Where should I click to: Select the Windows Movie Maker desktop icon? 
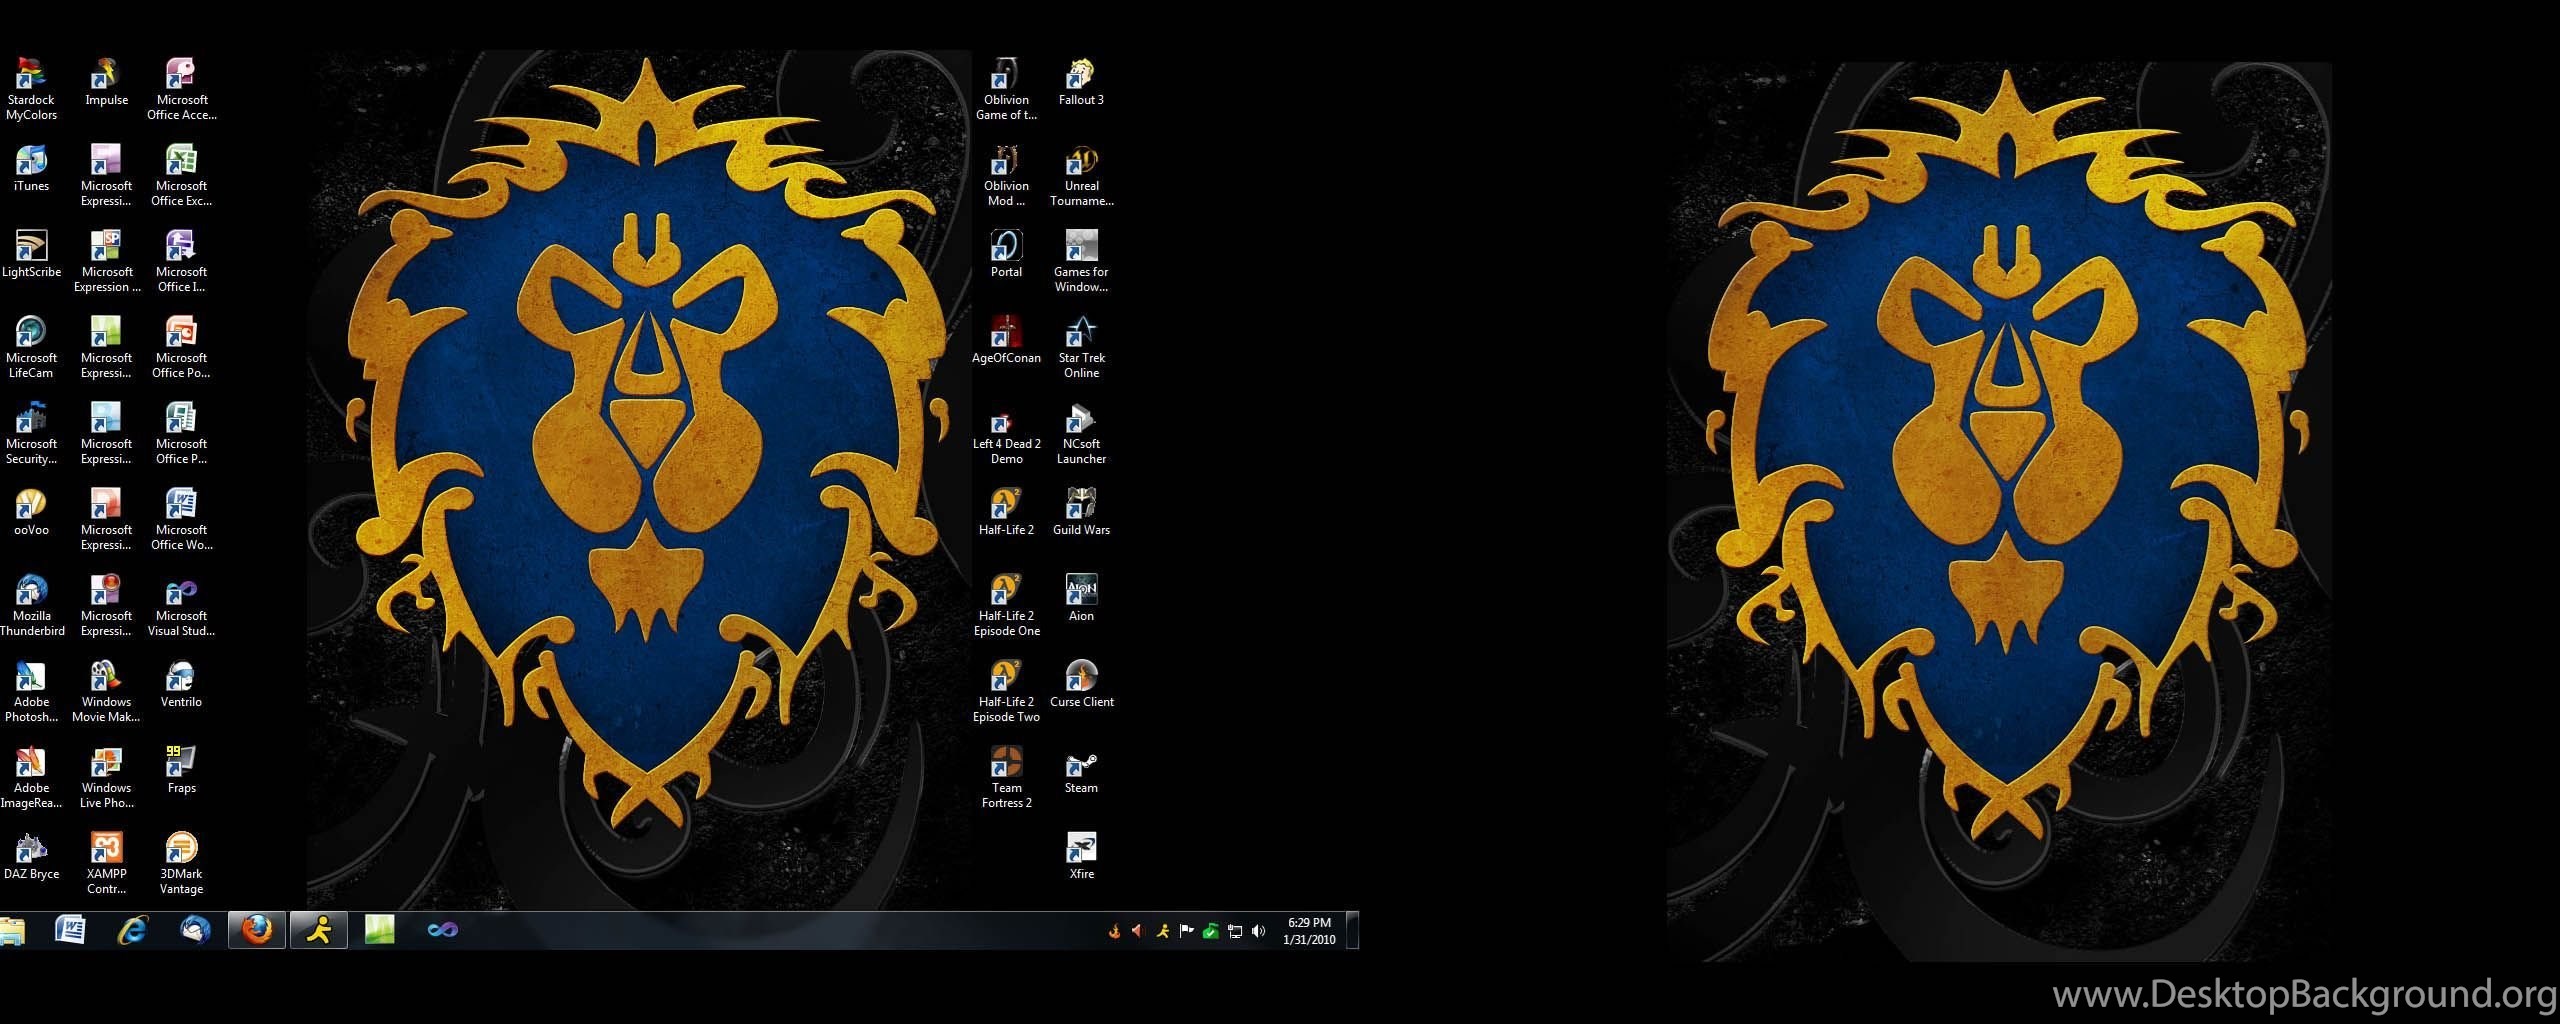(106, 691)
